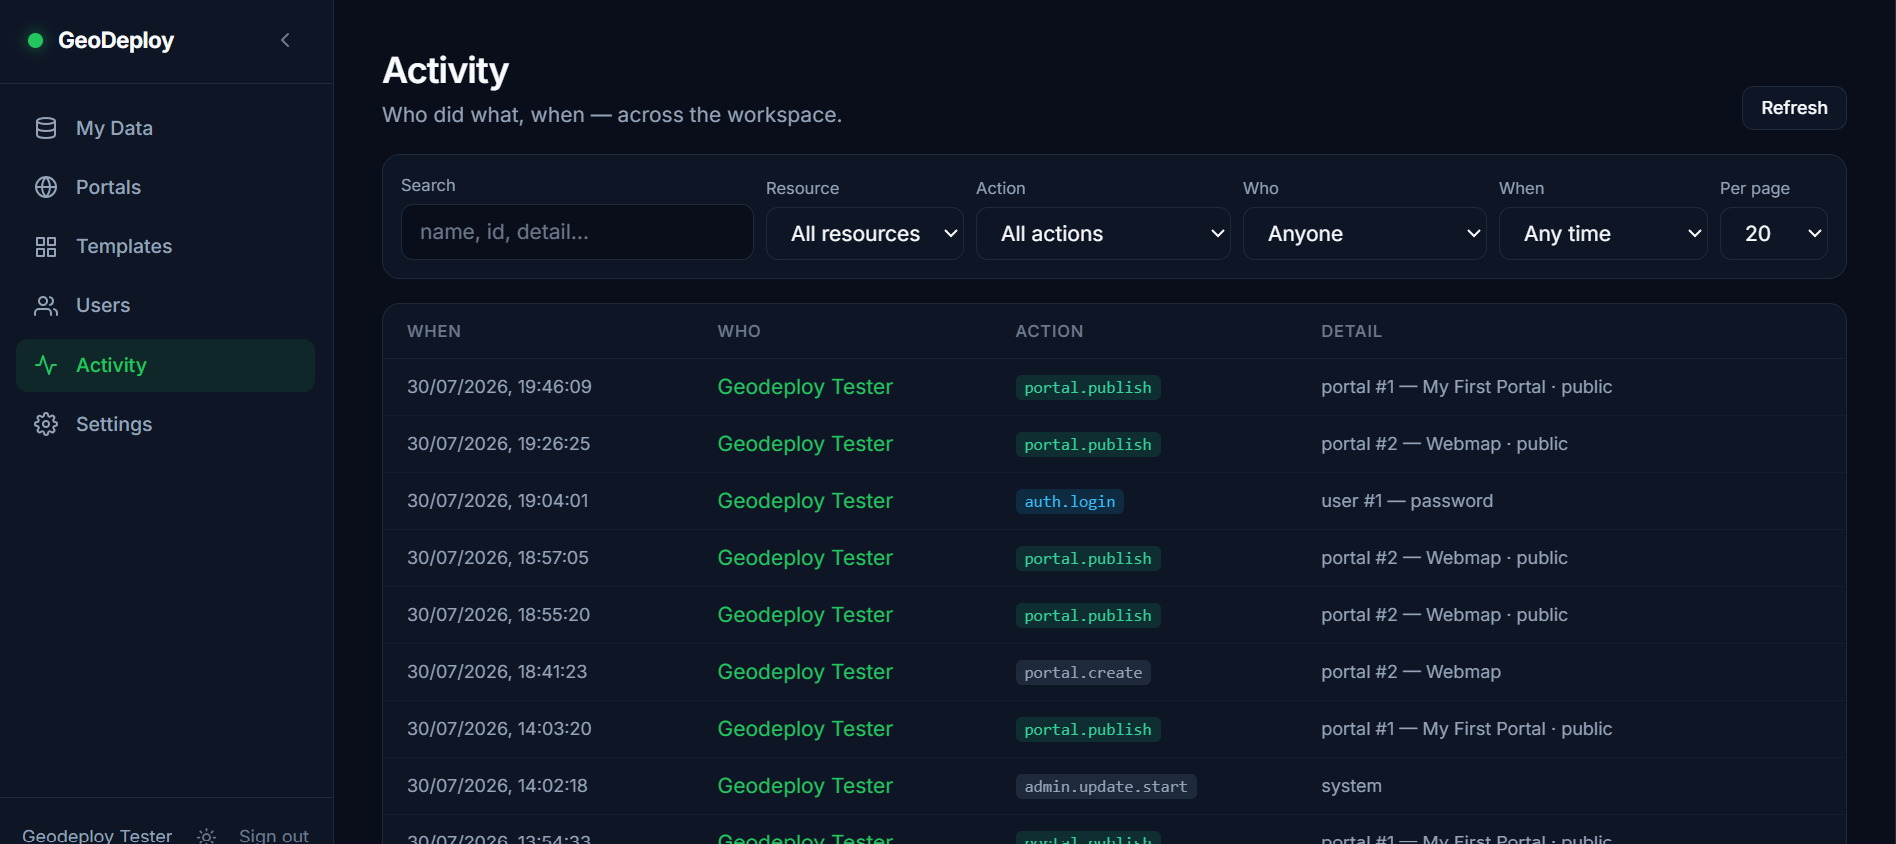Click the timestamp 30/07/2026, 18:41:23
The width and height of the screenshot is (1896, 844).
click(497, 672)
